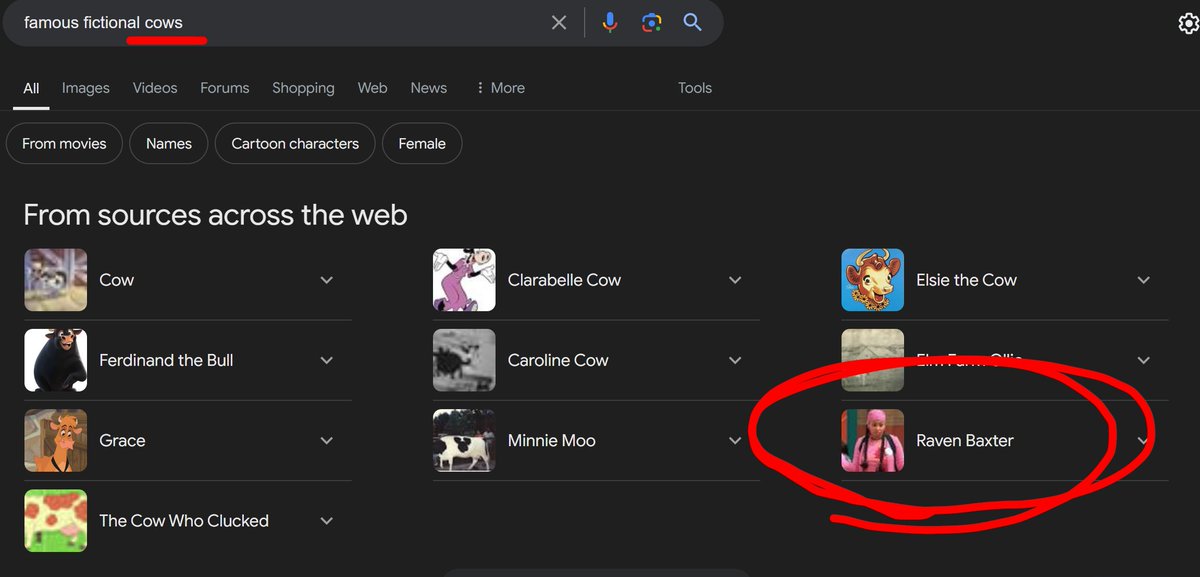Open The Cow Who Clucked thumbnail
Screen dimensions: 1200x577
56,520
